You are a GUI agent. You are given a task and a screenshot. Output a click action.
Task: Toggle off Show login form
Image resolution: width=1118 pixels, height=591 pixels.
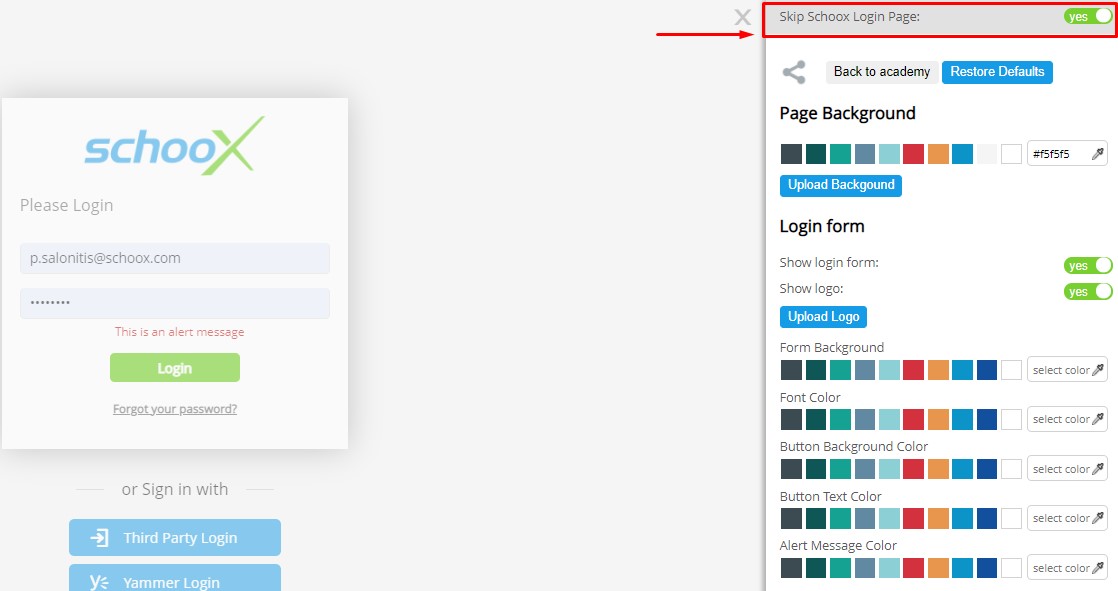pyautogui.click(x=1087, y=264)
